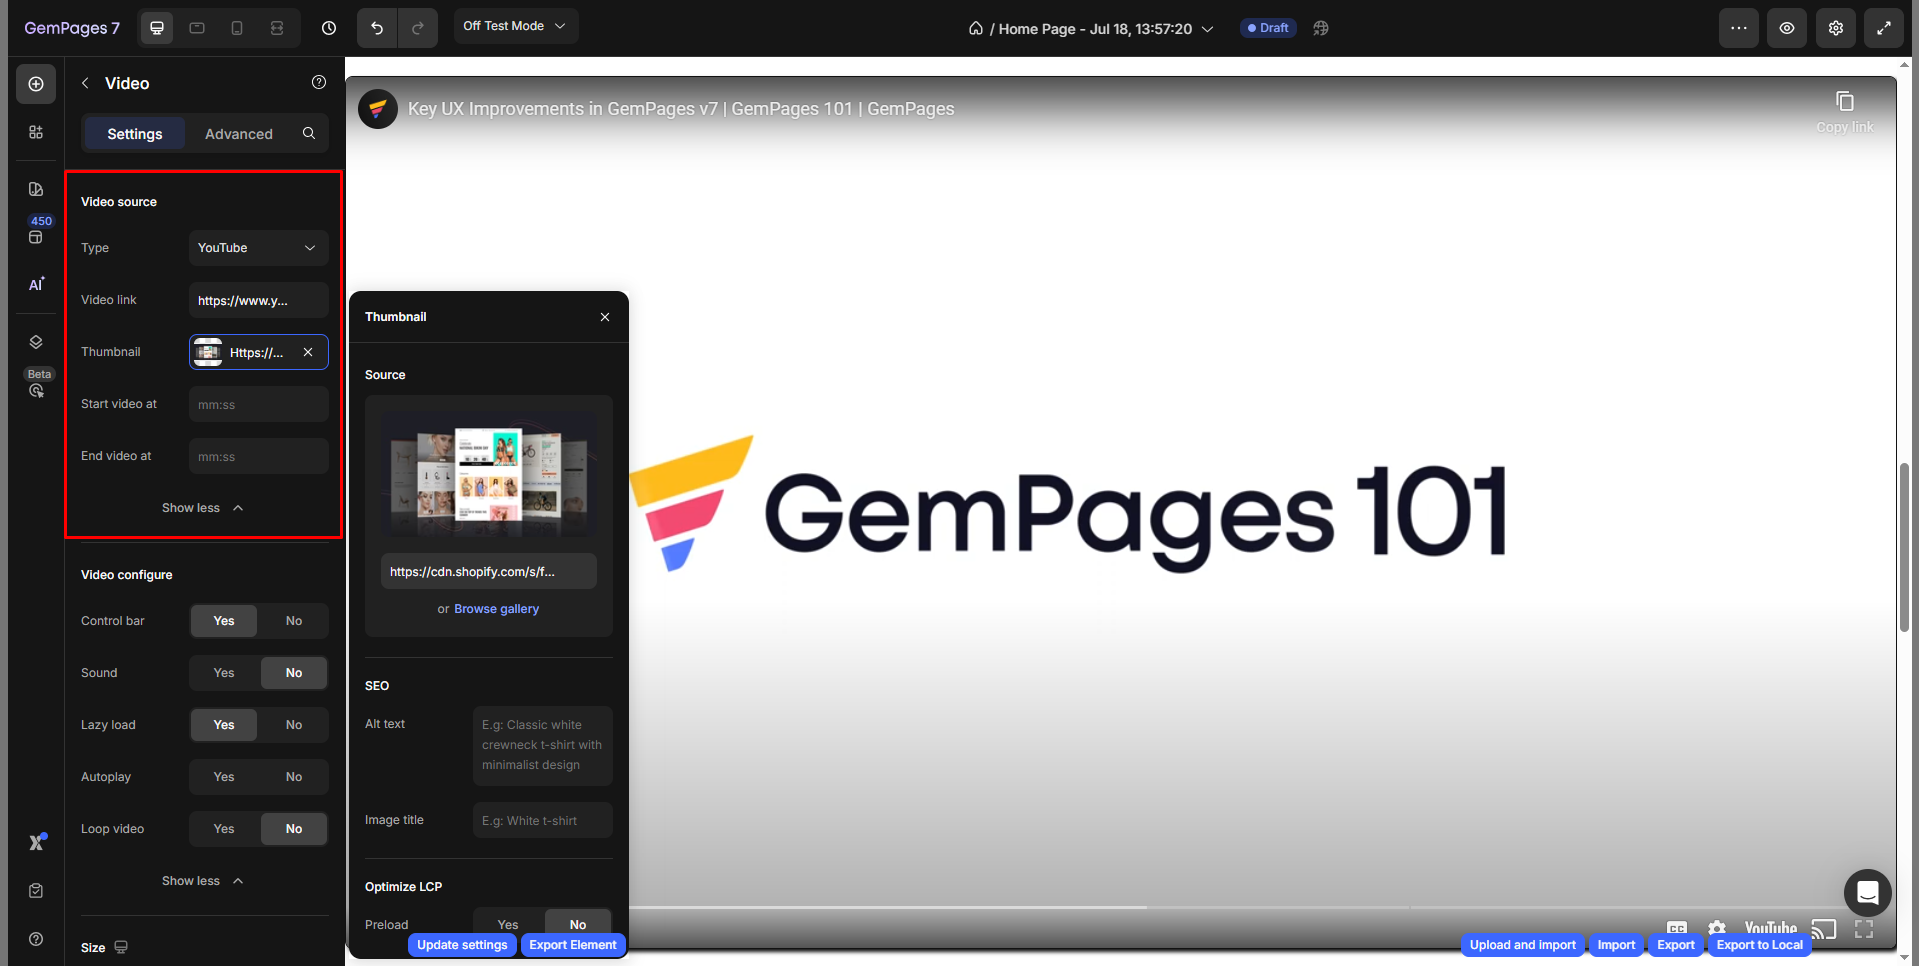Image resolution: width=1919 pixels, height=966 pixels.
Task: Set Loop video to Yes
Action: coord(224,829)
